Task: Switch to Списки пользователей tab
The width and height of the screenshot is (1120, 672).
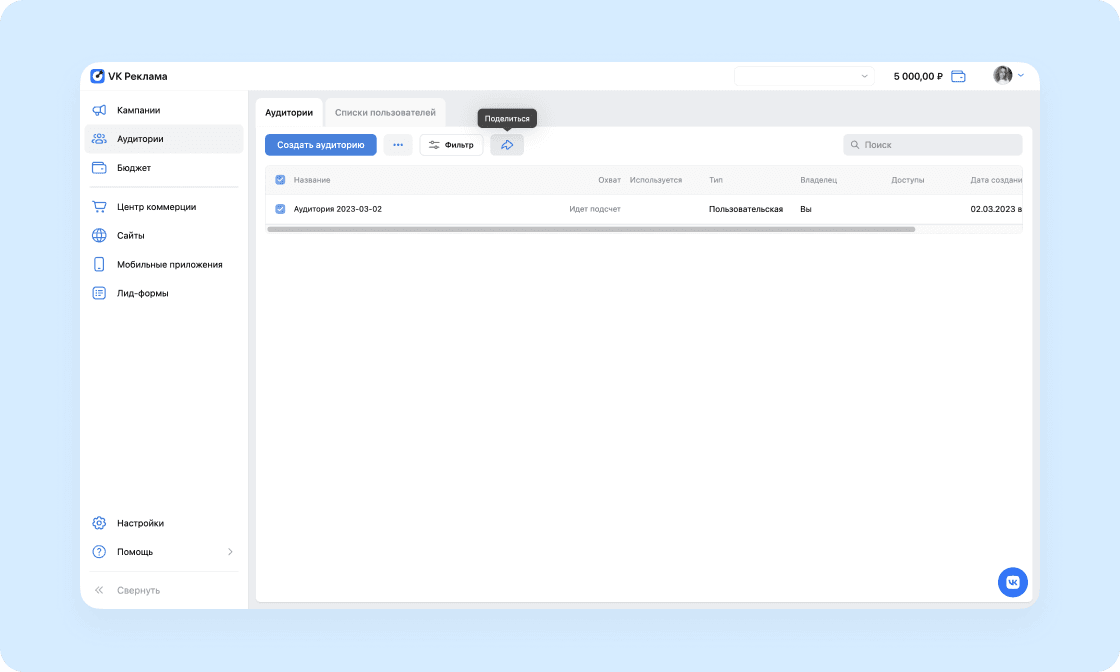Action: (385, 113)
